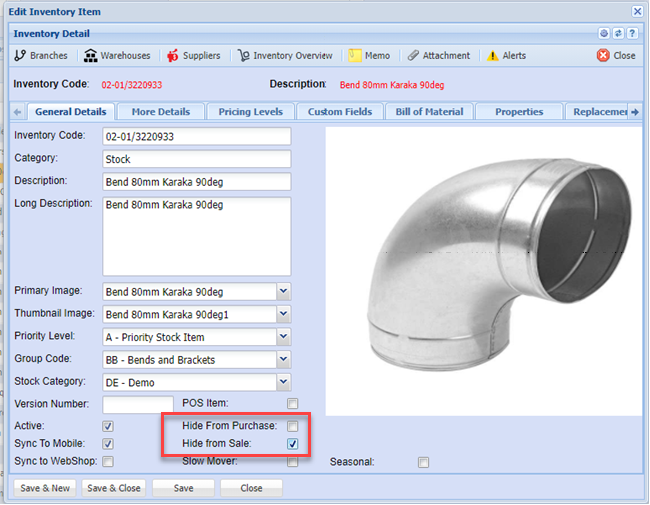Screen dimensions: 650x505
Task: Open the Inventory Overview icon
Action: [244, 56]
